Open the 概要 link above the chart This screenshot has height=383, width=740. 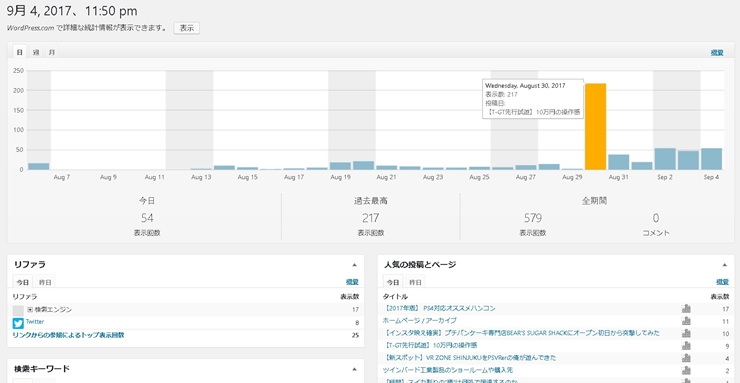716,53
